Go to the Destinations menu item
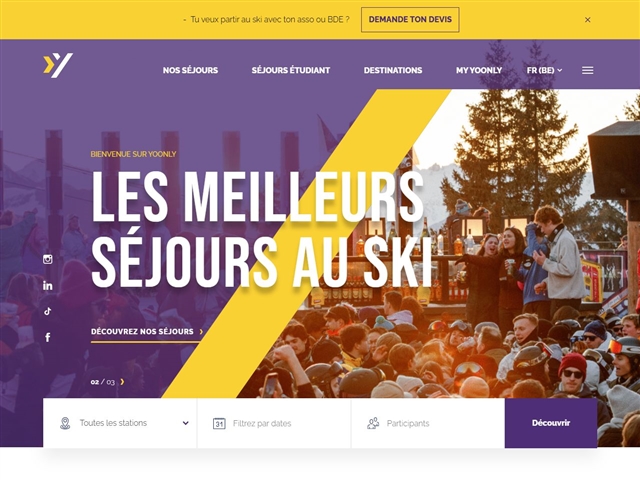 click(393, 70)
